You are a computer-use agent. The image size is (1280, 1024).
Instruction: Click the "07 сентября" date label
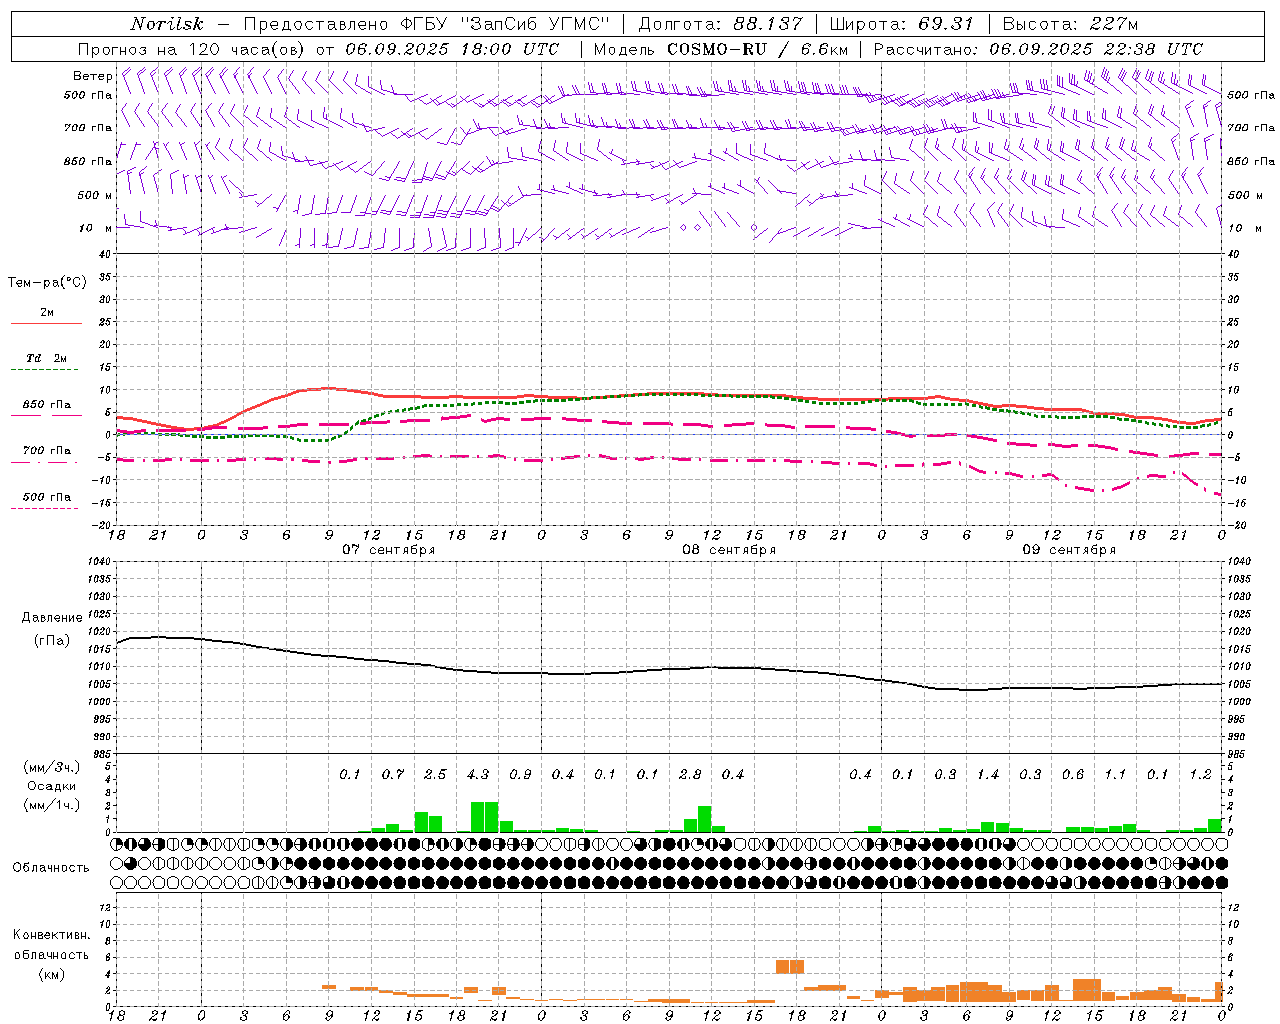[x=389, y=550]
